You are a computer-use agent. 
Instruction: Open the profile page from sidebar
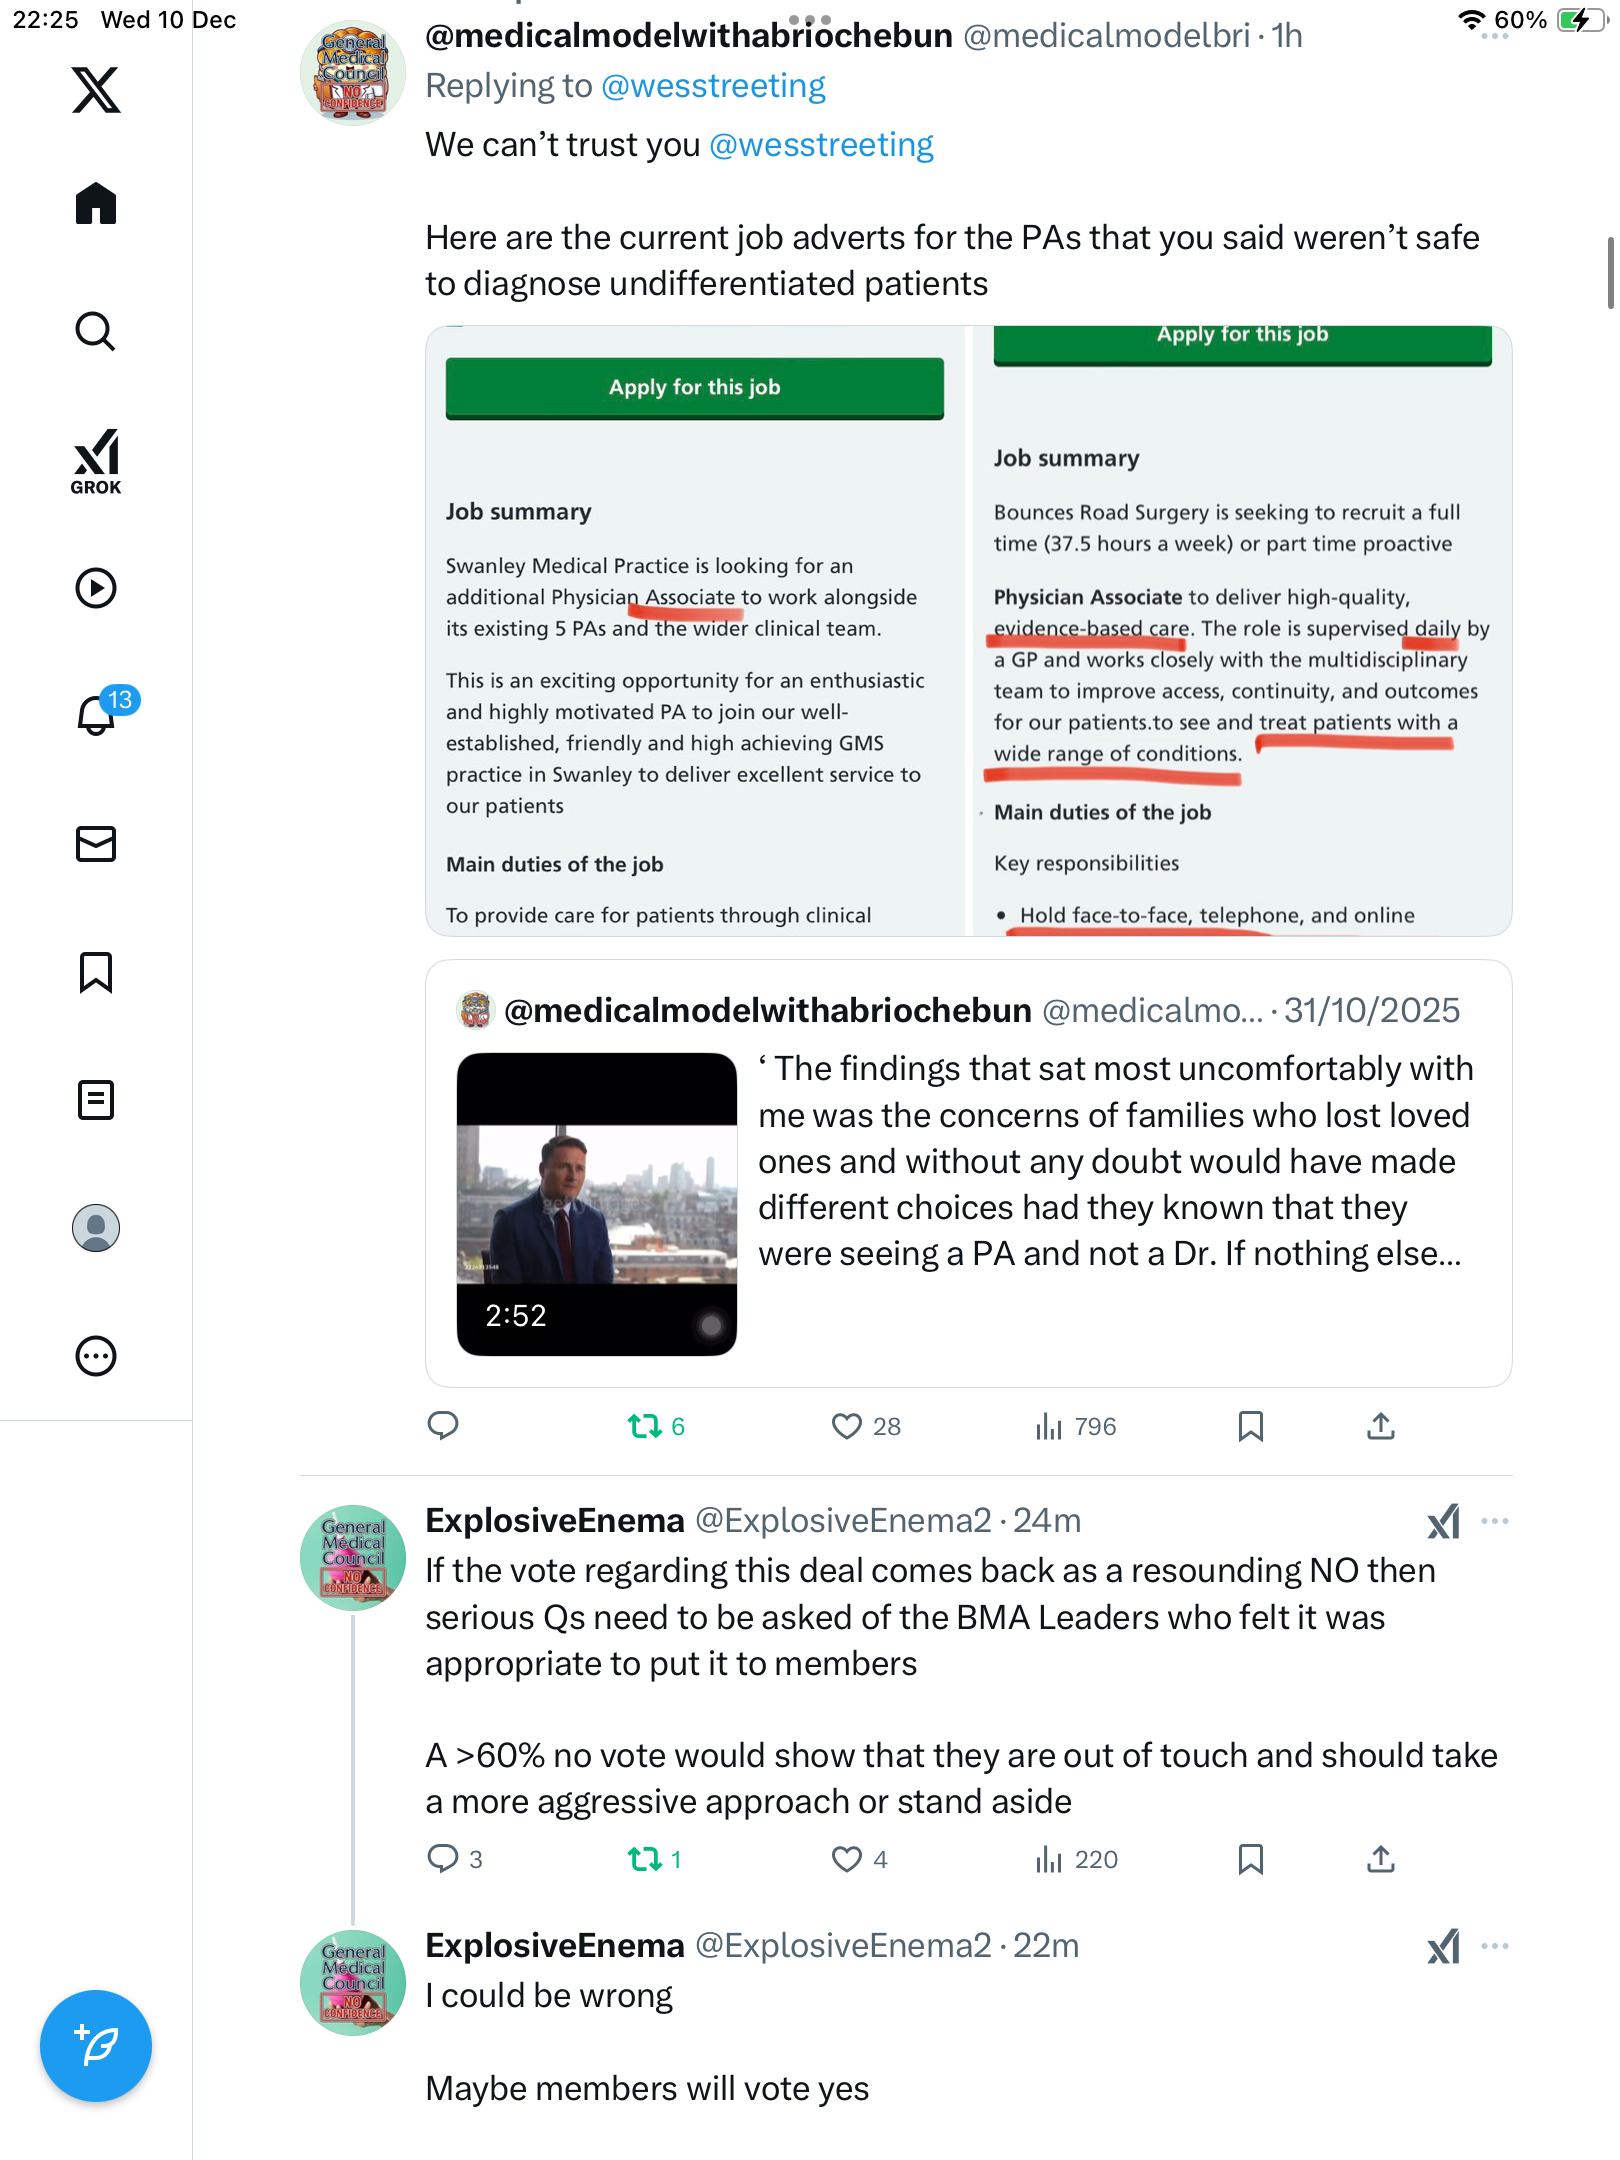[96, 1228]
